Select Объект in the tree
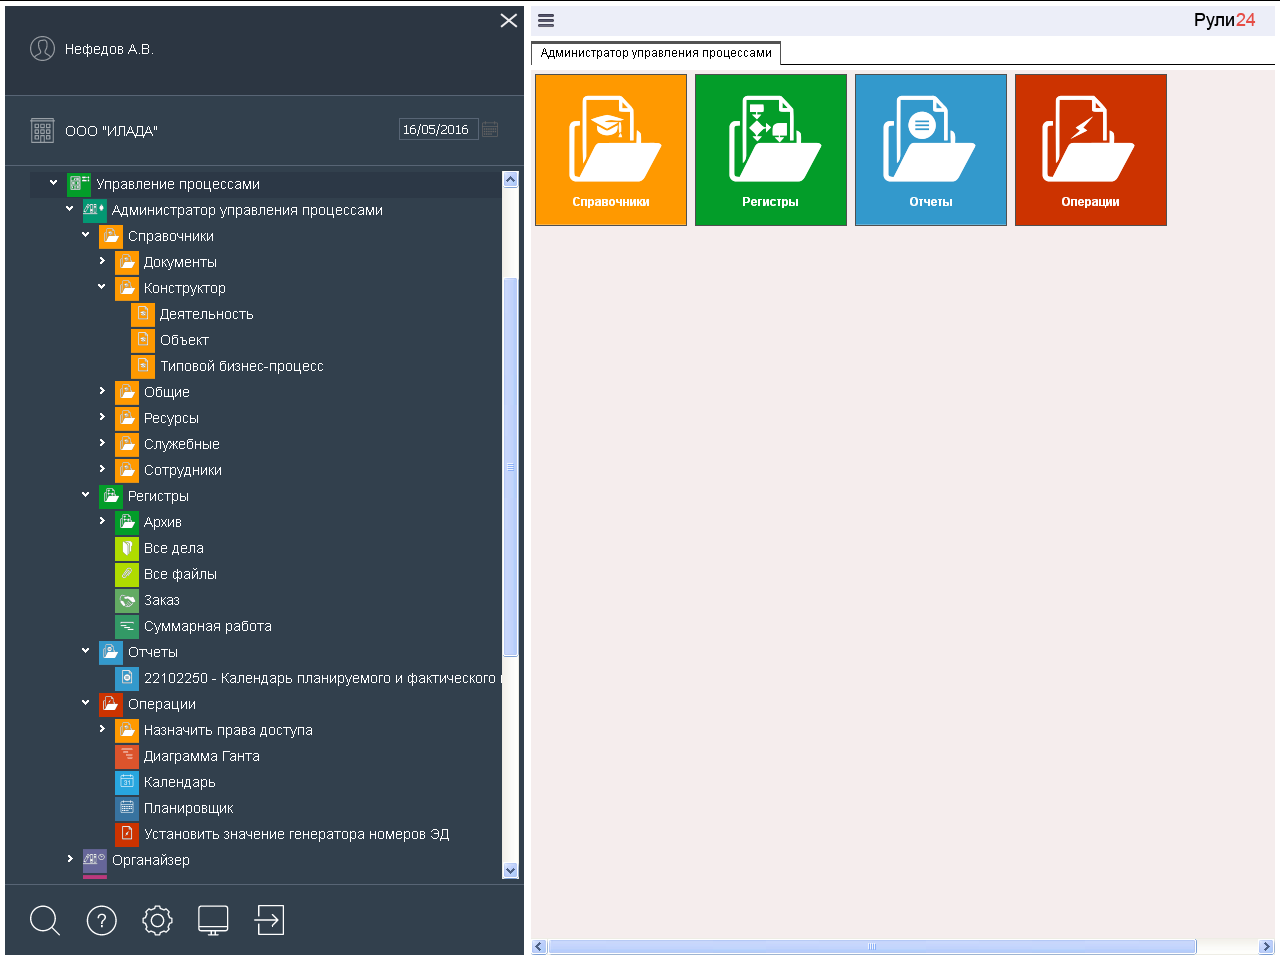1280x960 pixels. [x=184, y=340]
